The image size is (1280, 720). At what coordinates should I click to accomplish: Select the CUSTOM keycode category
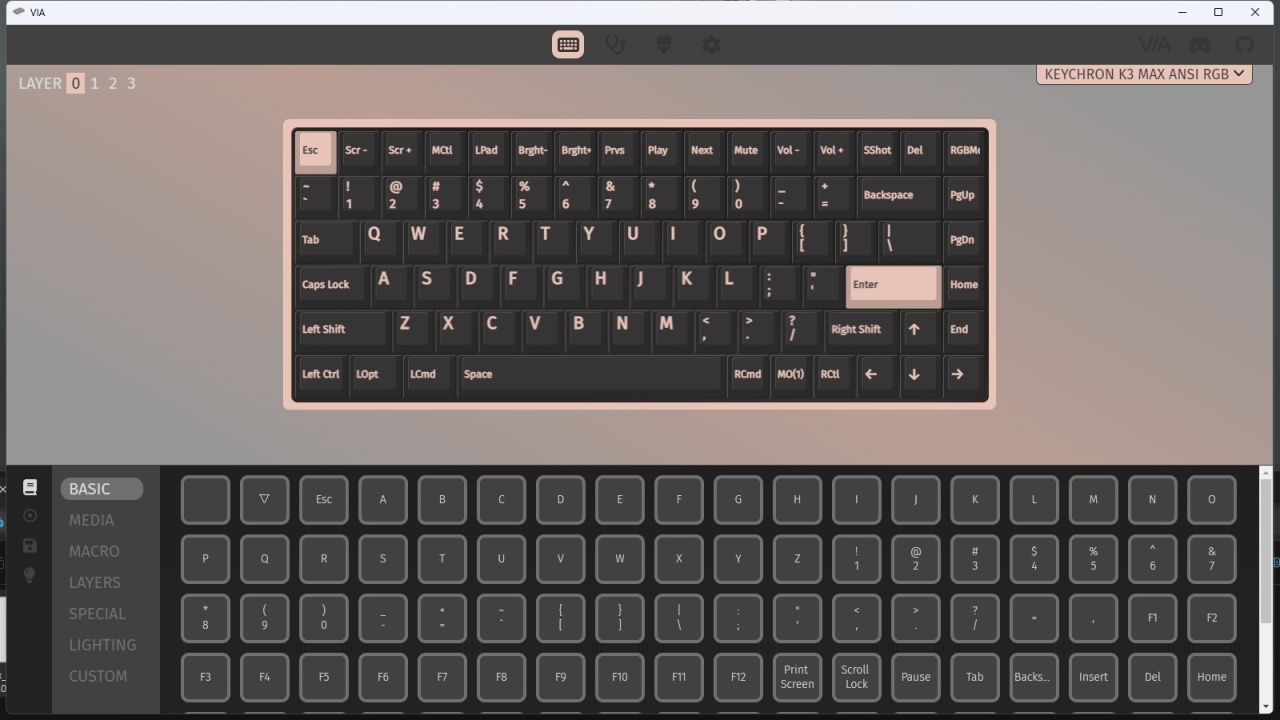(x=98, y=676)
